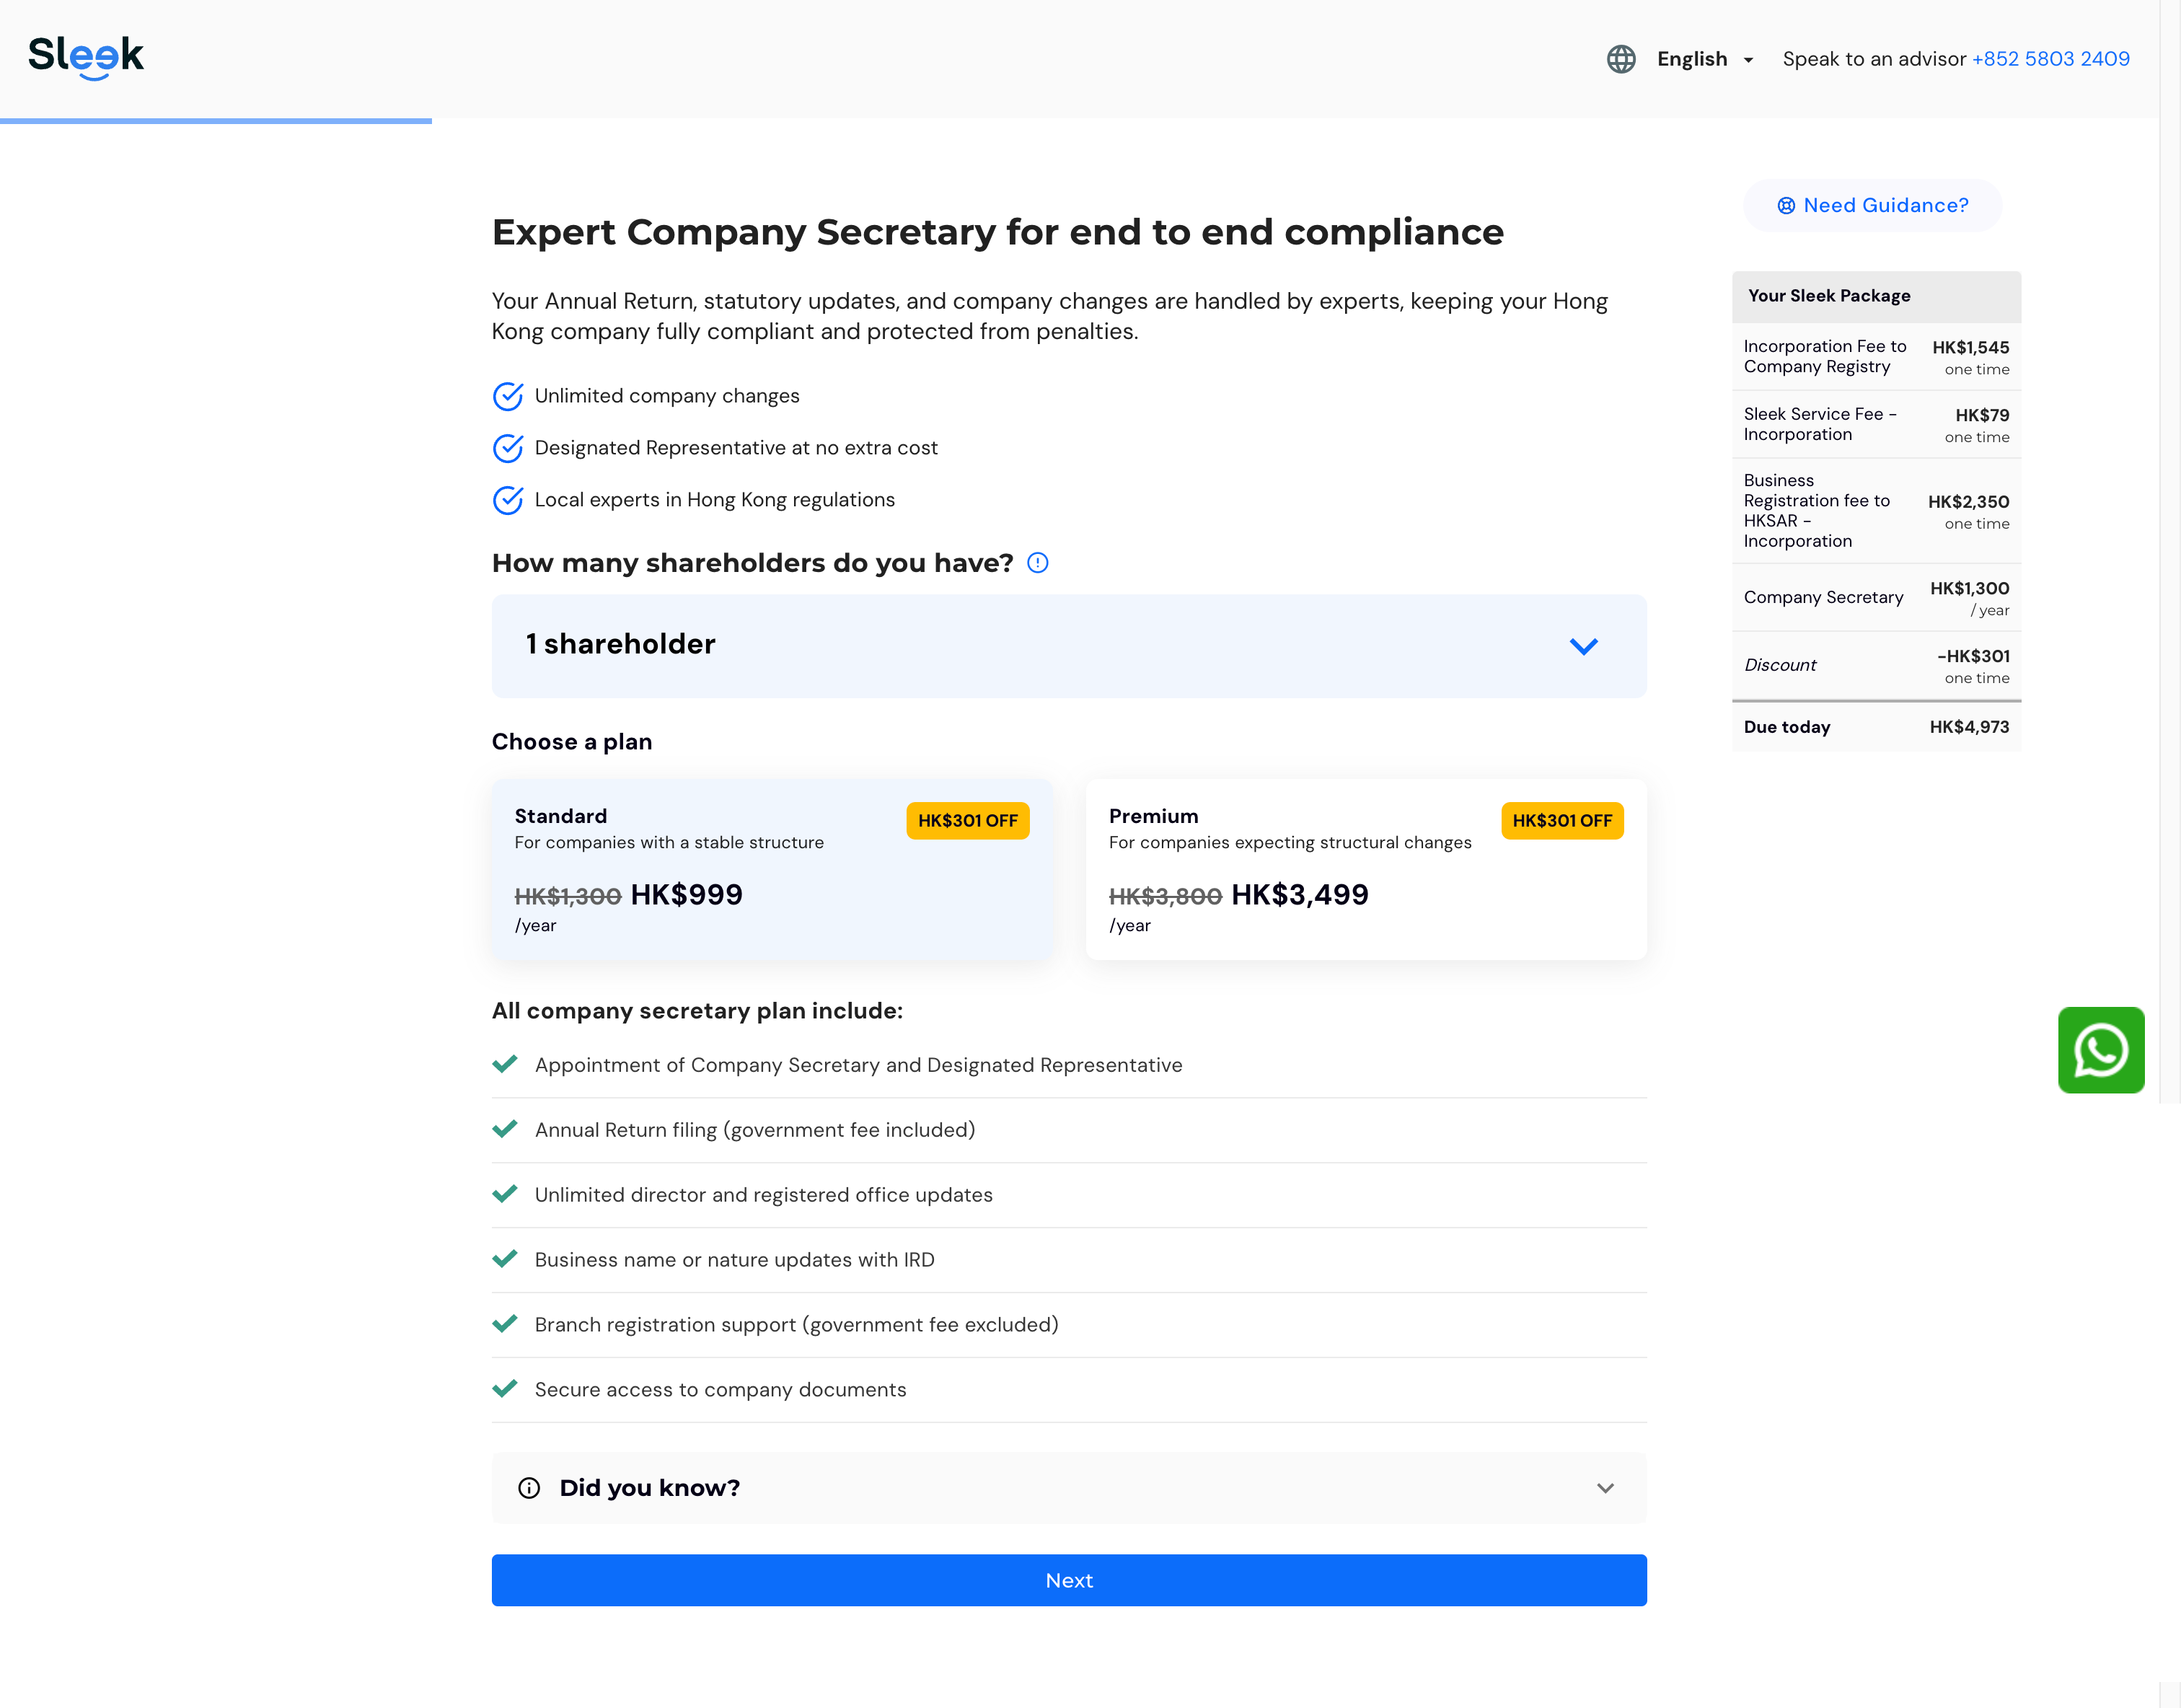The width and height of the screenshot is (2181, 1708).
Task: Click the info icon in Did you know?
Action: tap(529, 1488)
